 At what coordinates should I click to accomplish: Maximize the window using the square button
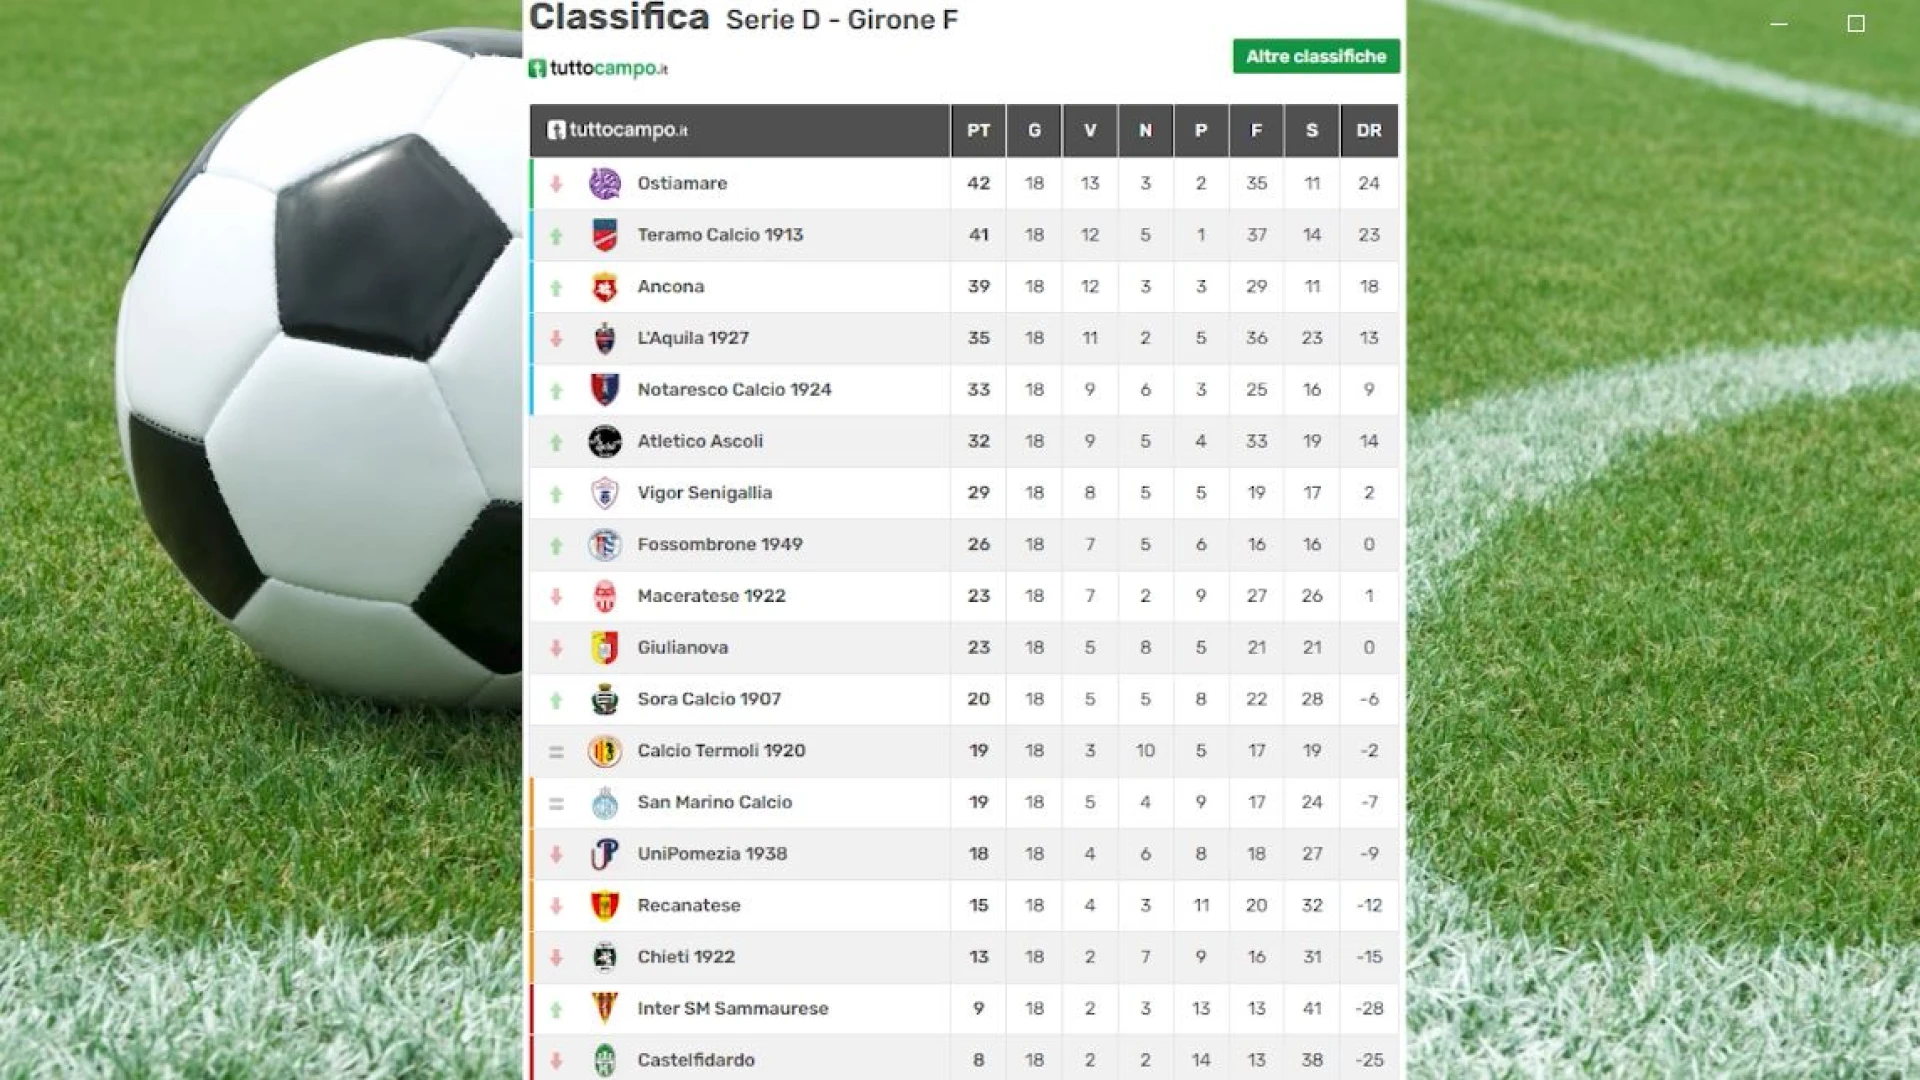[x=1855, y=24]
